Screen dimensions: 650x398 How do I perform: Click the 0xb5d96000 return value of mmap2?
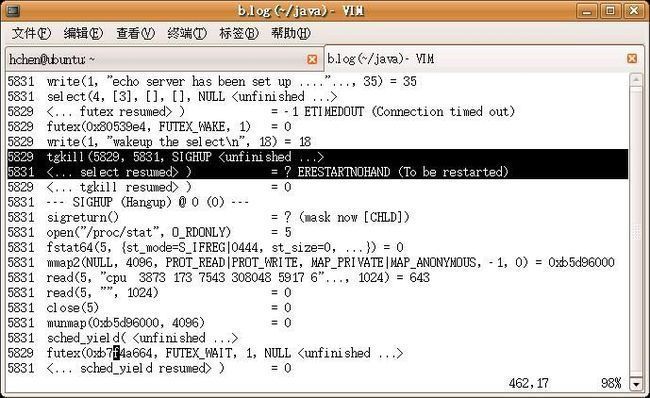581,262
